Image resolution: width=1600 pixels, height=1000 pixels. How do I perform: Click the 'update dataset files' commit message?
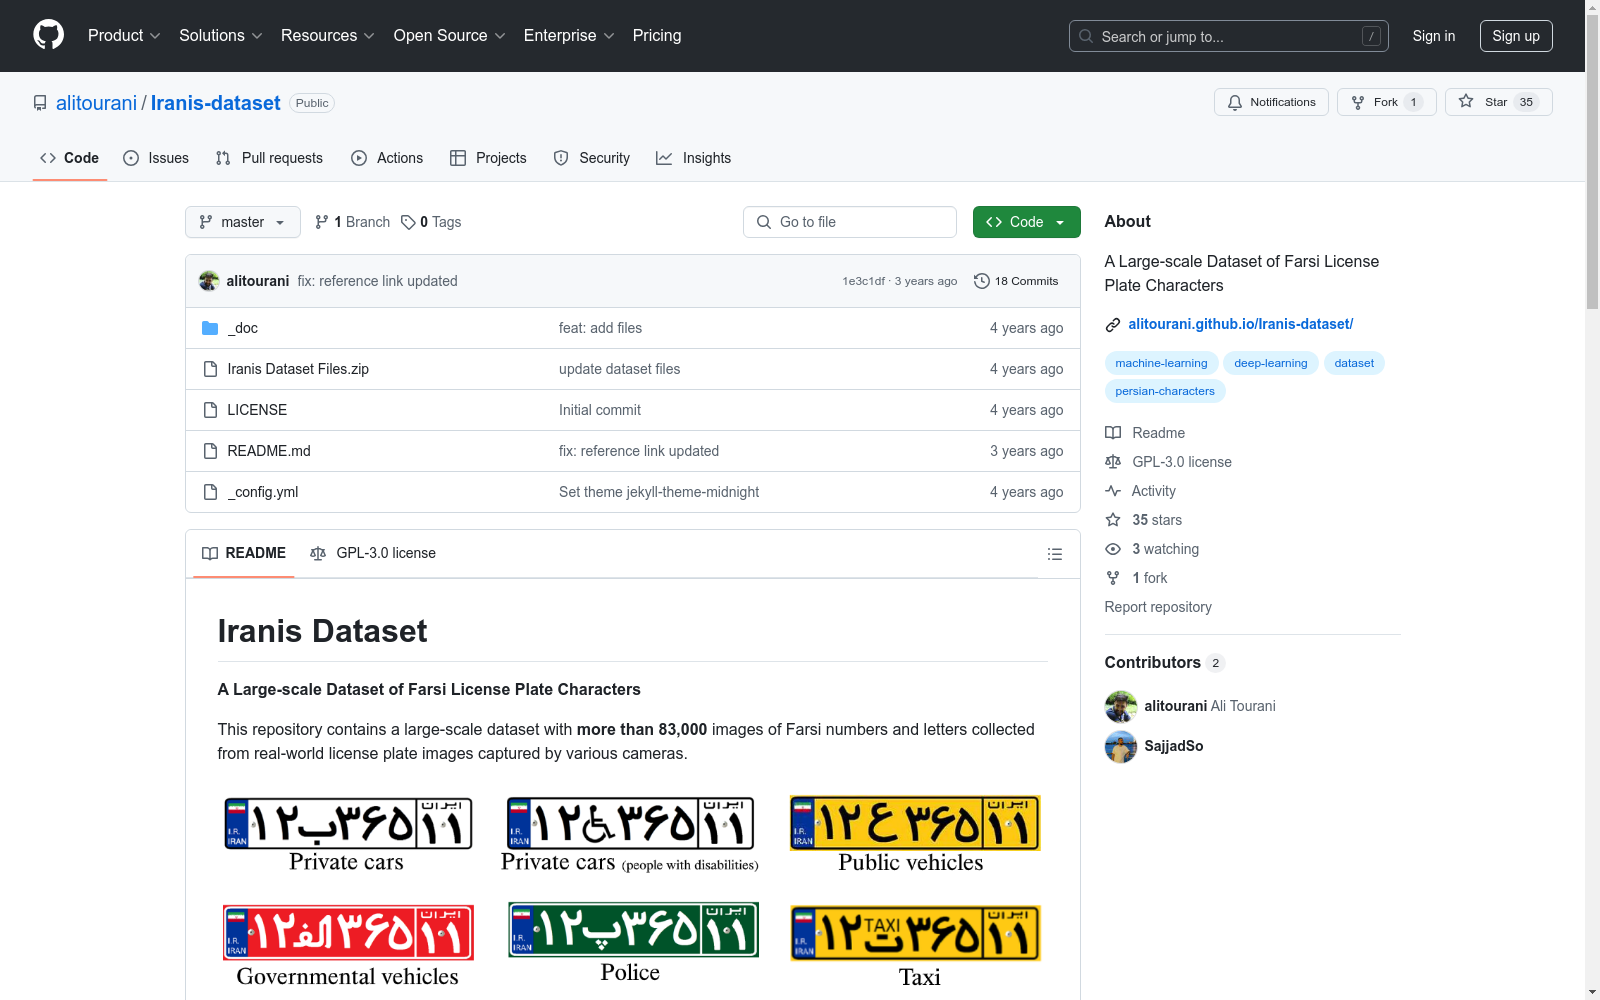tap(619, 369)
